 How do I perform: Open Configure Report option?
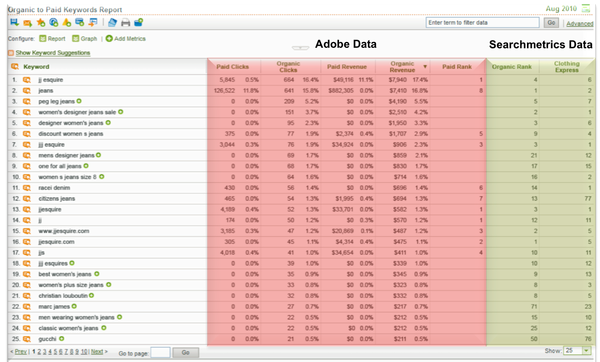click(x=52, y=39)
